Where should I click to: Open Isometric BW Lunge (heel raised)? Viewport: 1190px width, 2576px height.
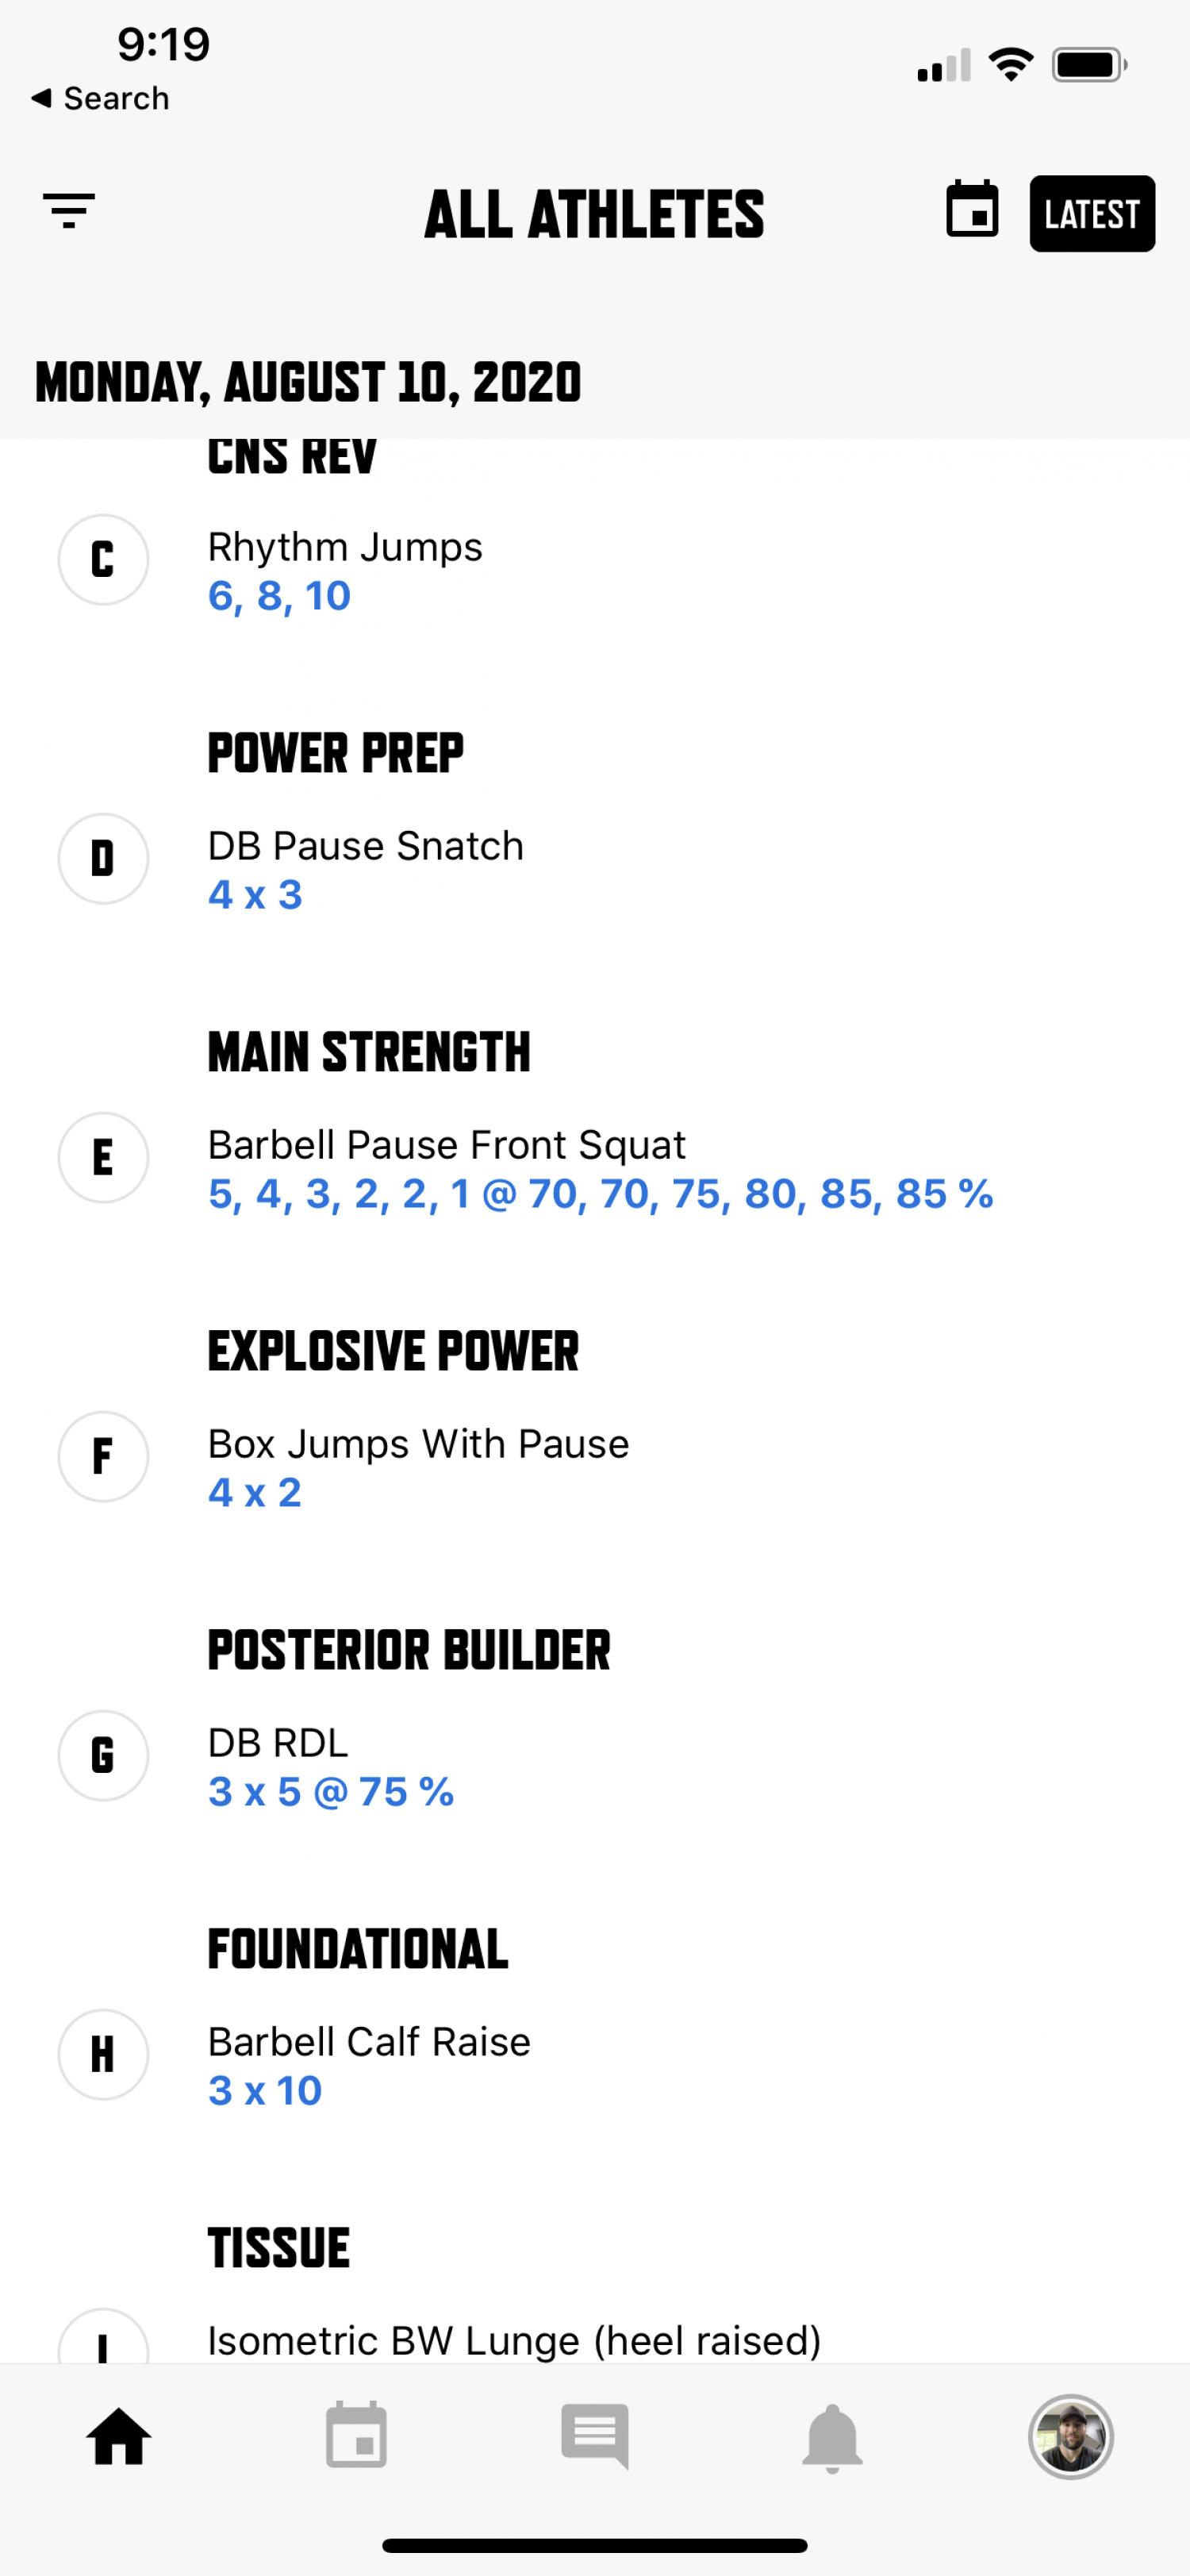[x=514, y=2340]
